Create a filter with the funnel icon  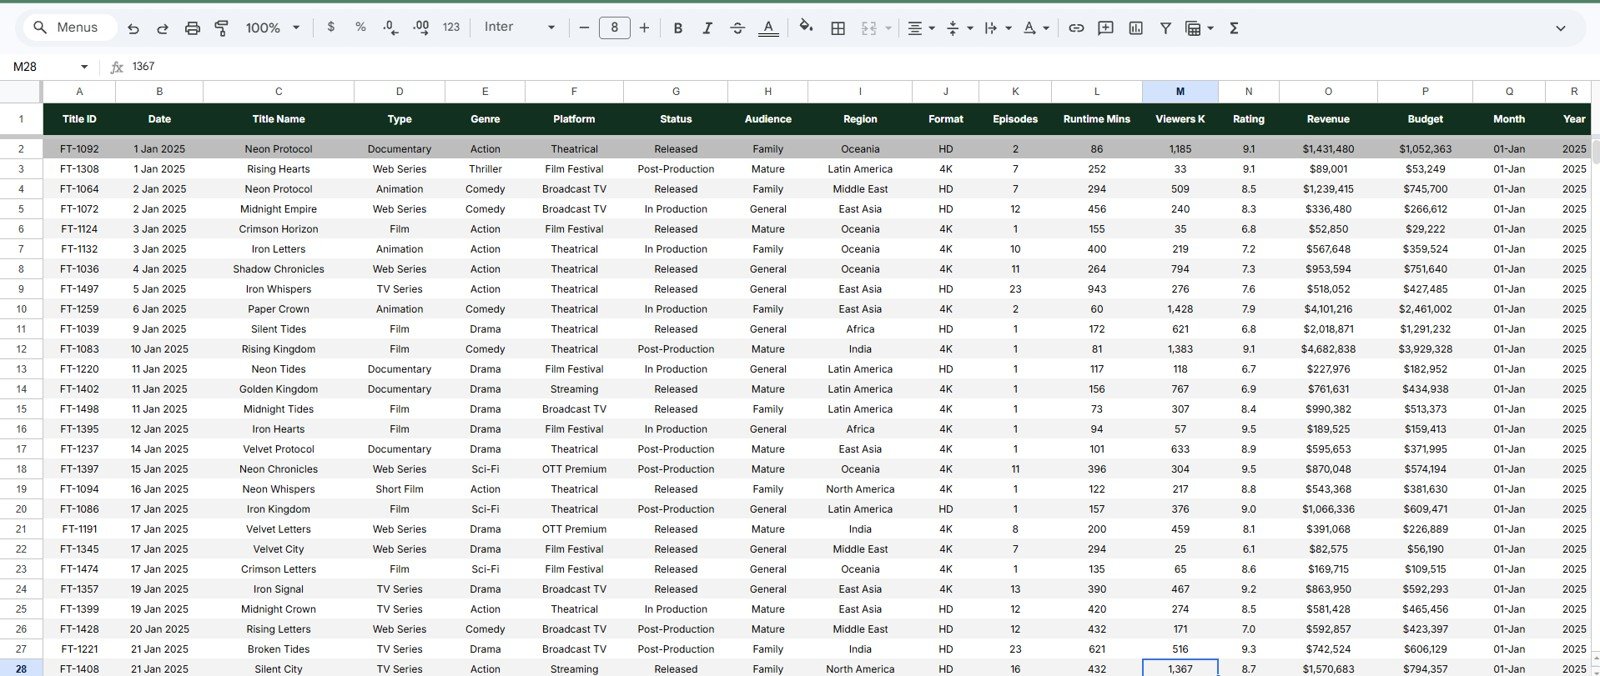1165,28
